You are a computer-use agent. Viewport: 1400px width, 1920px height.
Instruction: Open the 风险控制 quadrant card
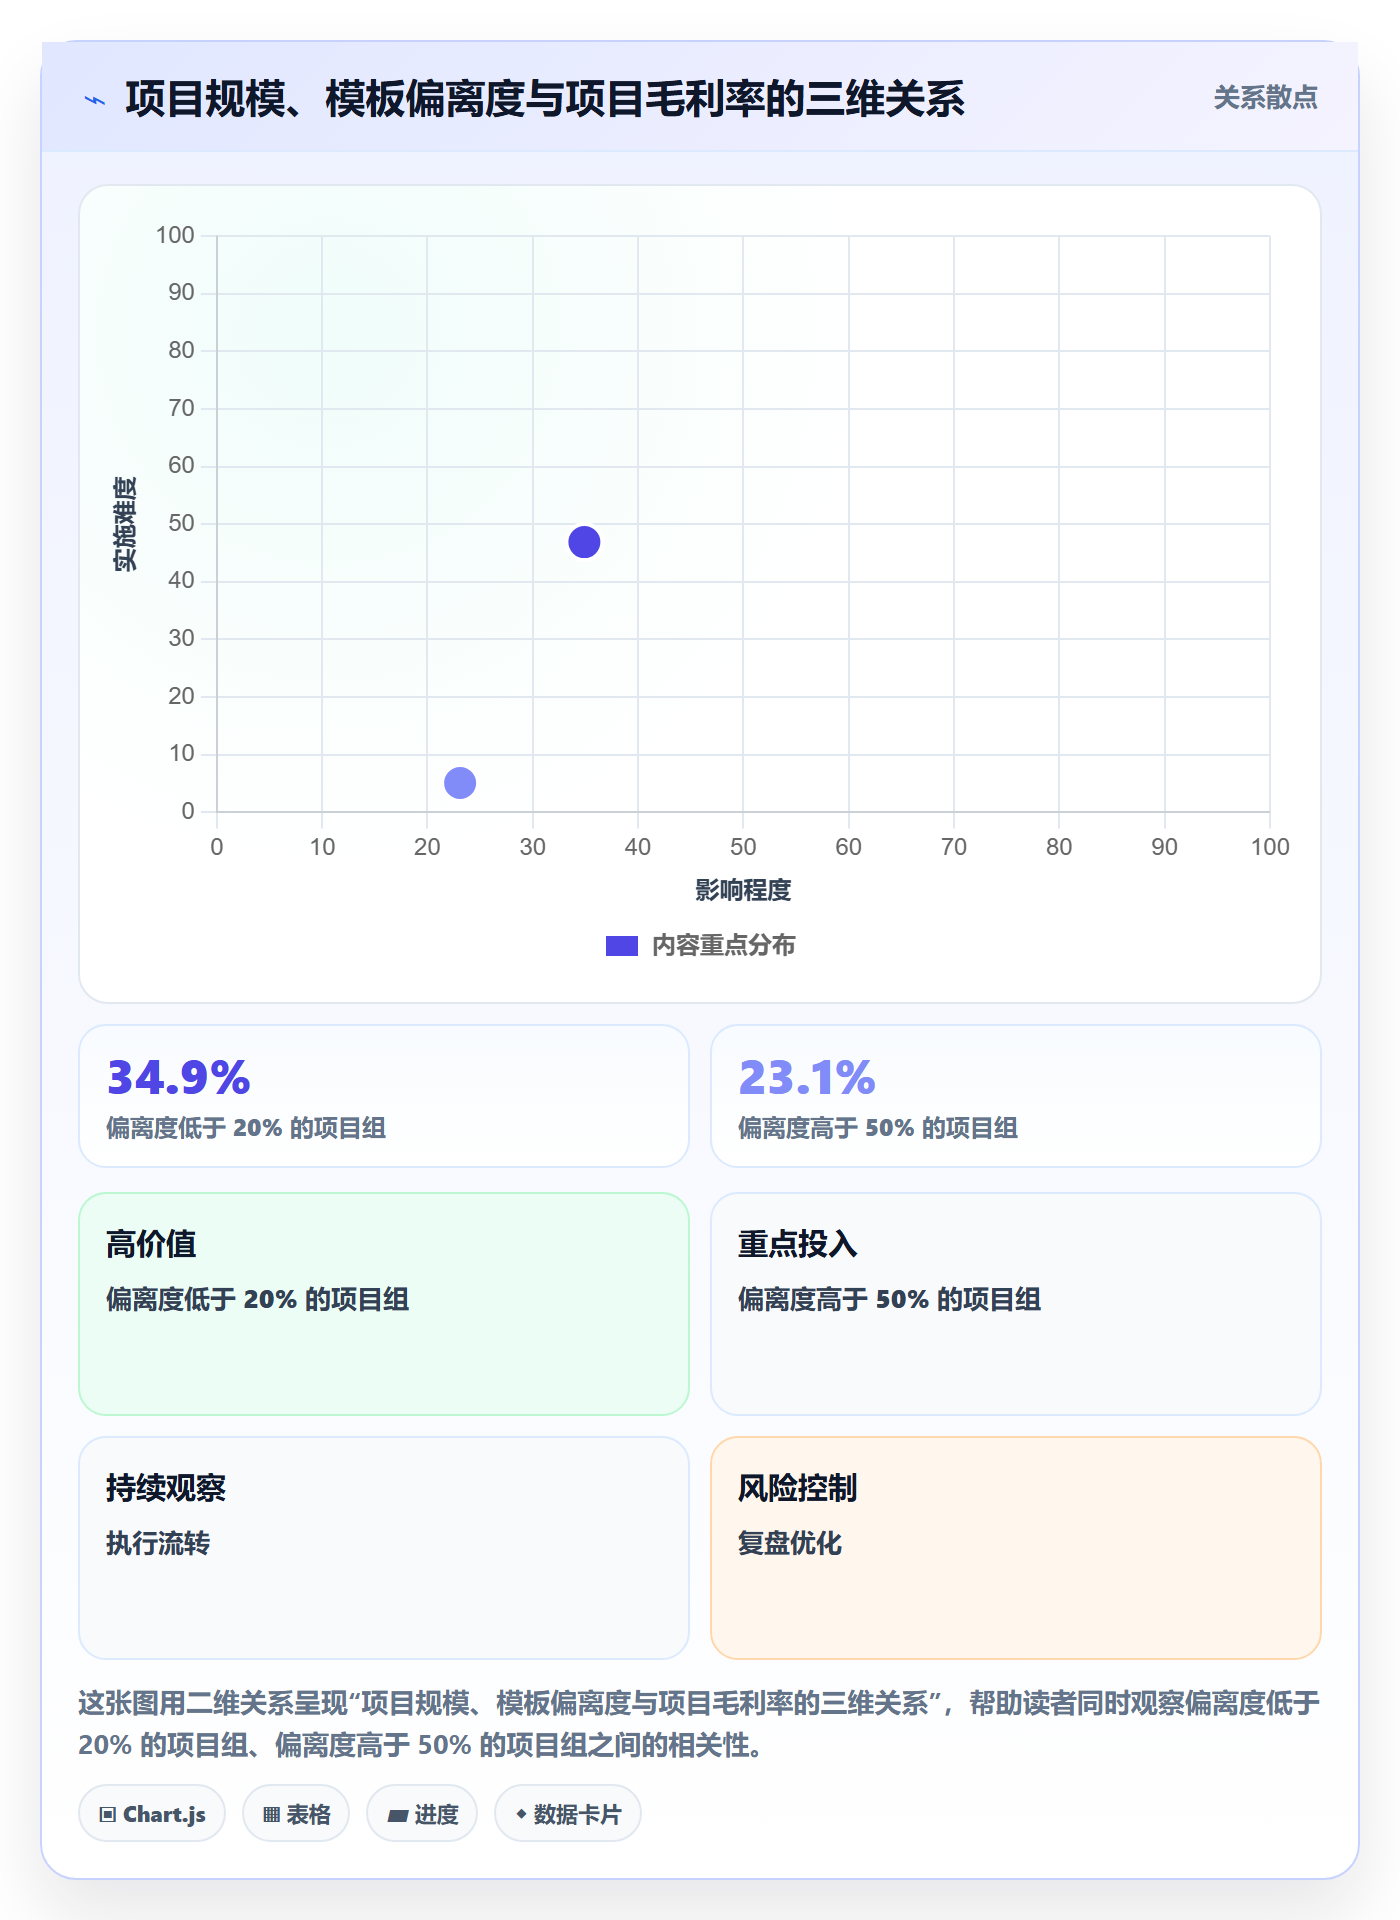1016,1548
